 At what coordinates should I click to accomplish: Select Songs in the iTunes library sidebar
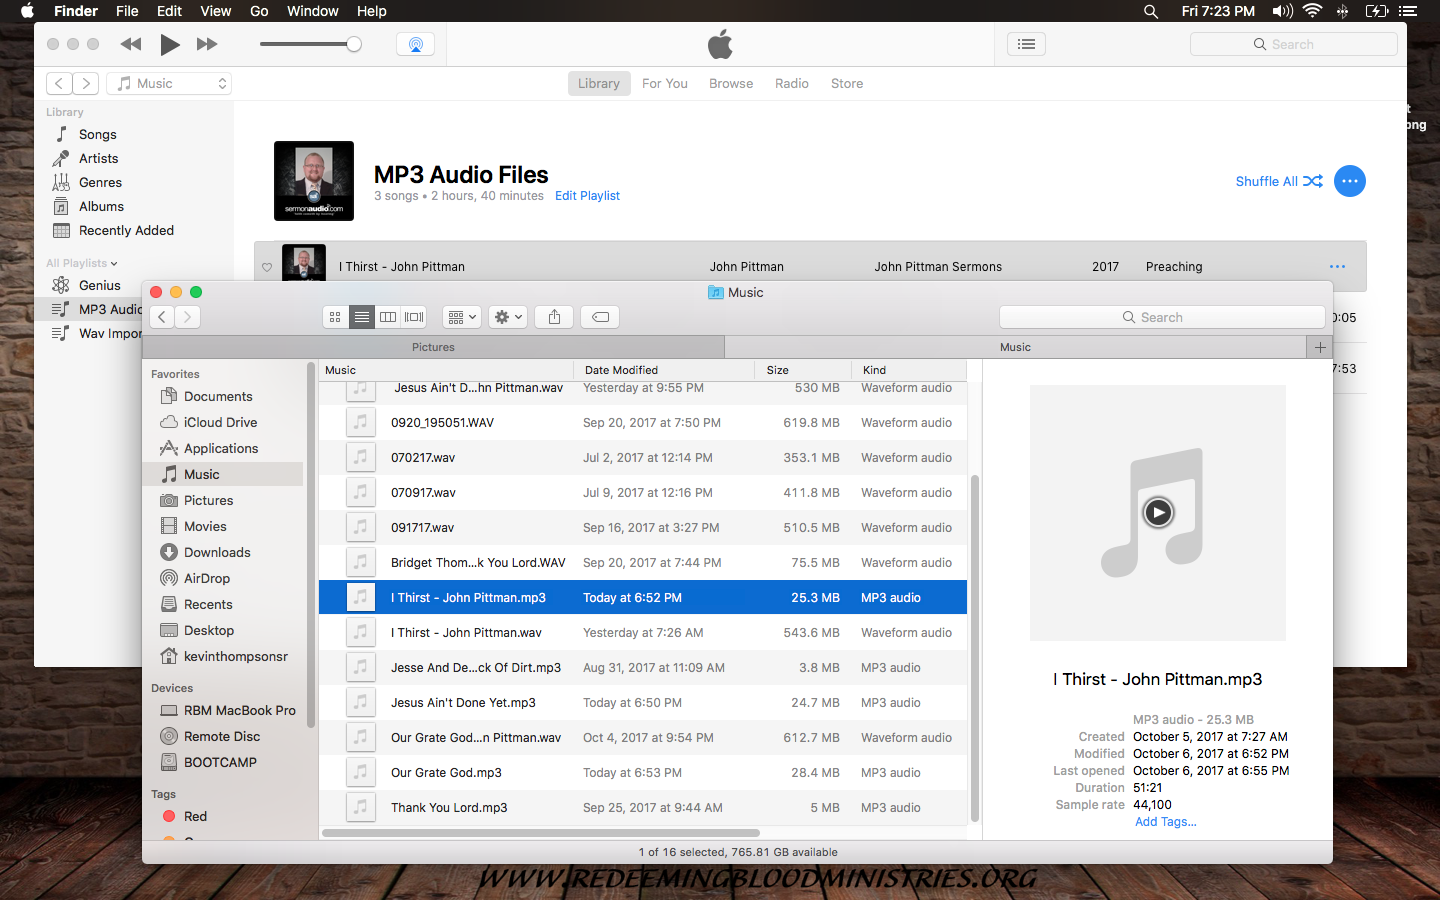coord(98,134)
